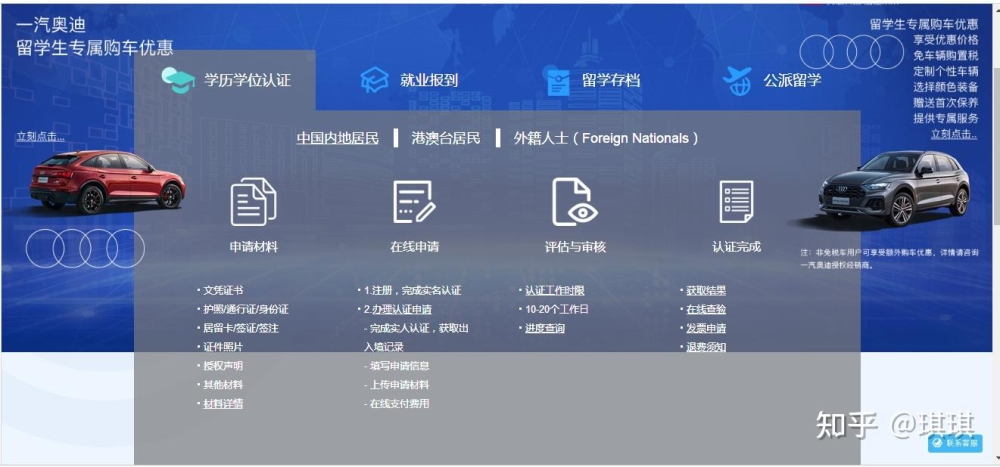
Task: Click the 其他材料 list item
Action: (223, 385)
